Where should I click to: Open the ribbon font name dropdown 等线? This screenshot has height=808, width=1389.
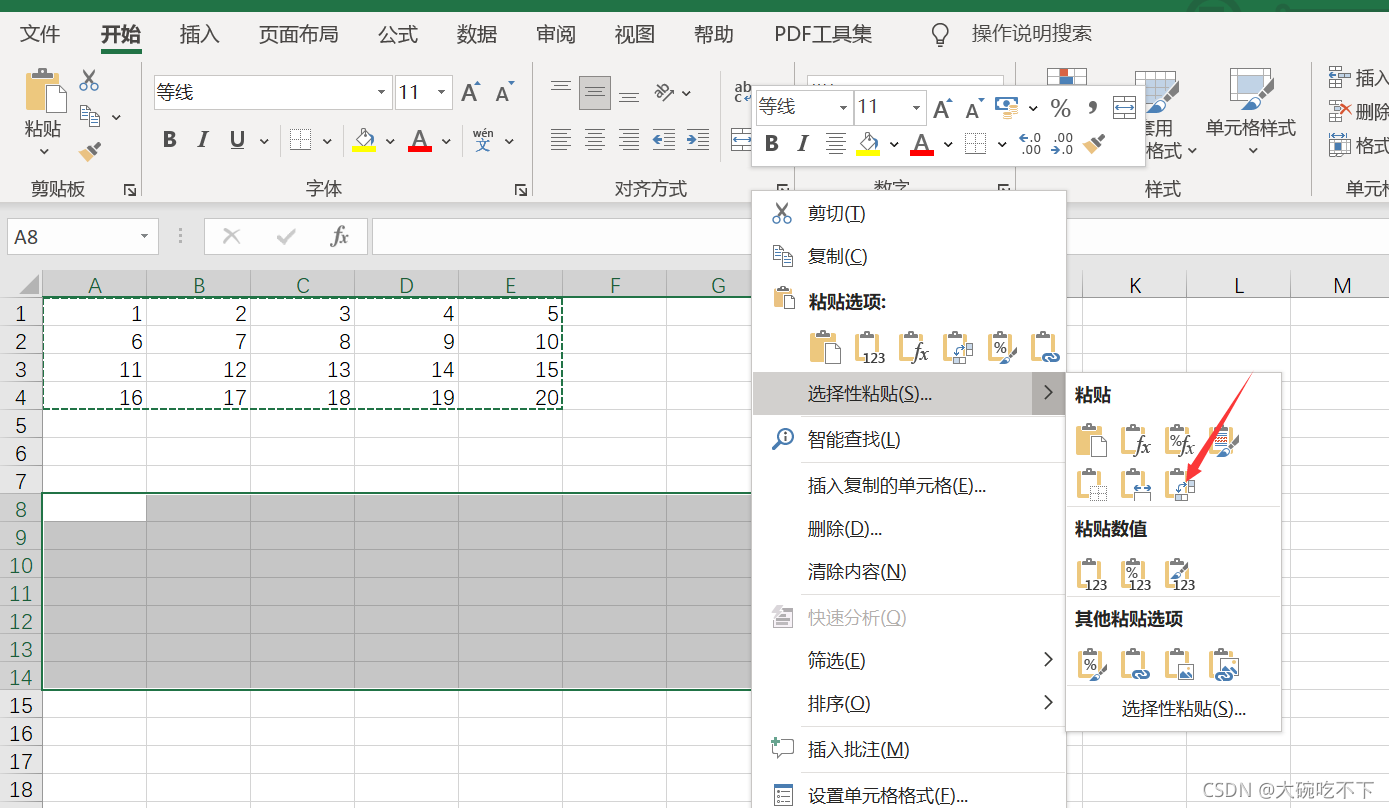pos(382,93)
